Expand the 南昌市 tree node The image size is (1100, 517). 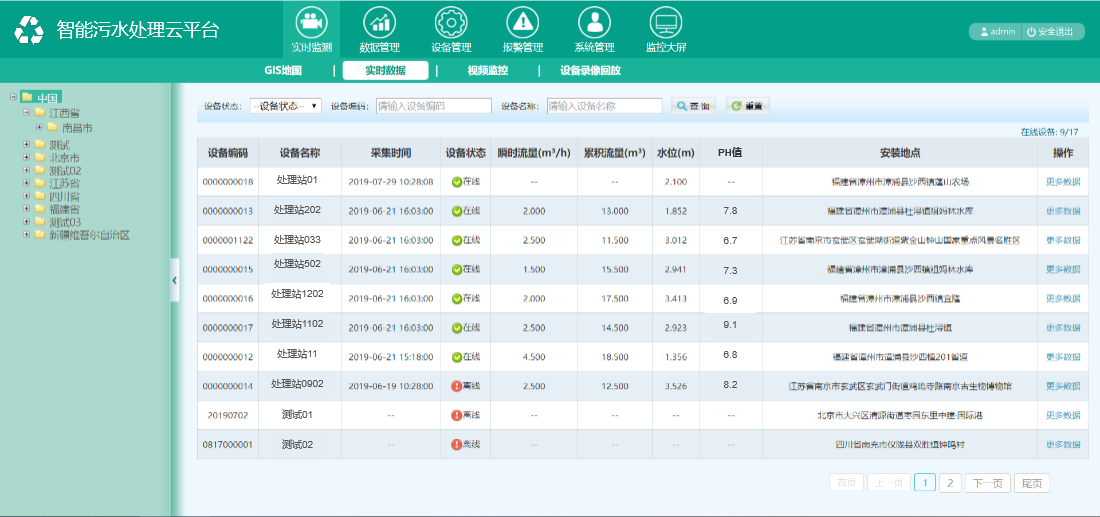39,127
